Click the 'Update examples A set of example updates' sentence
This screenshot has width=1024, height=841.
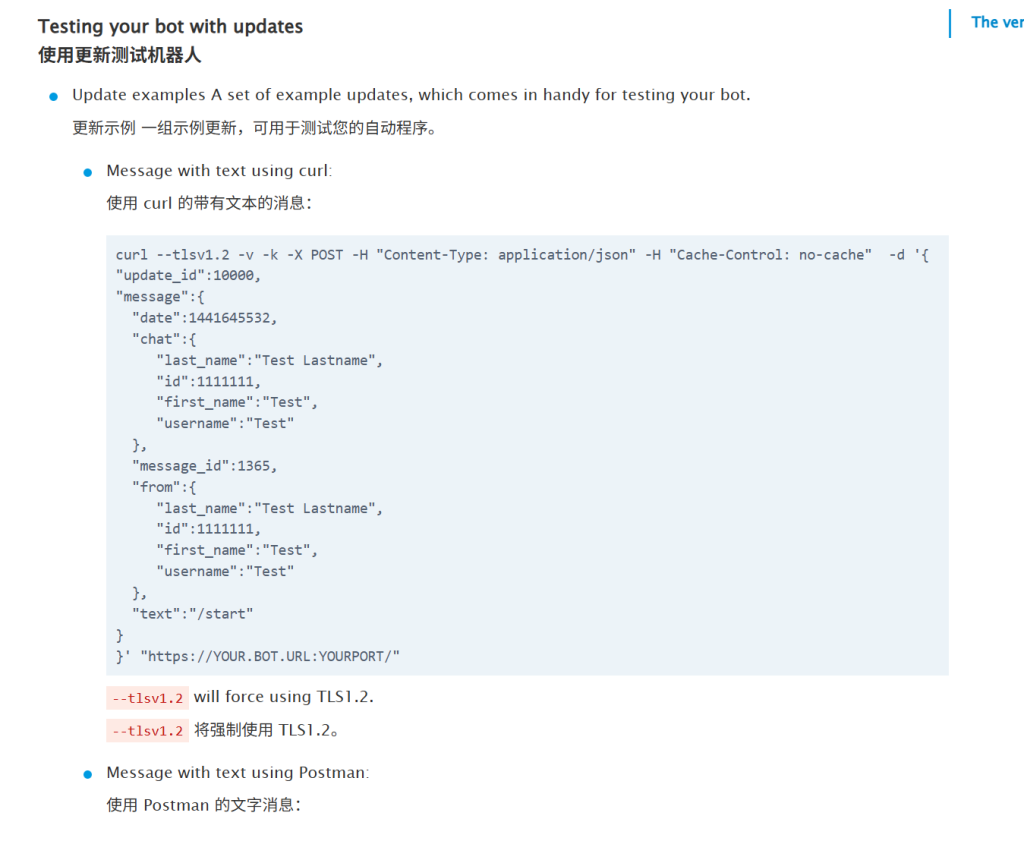tap(411, 95)
